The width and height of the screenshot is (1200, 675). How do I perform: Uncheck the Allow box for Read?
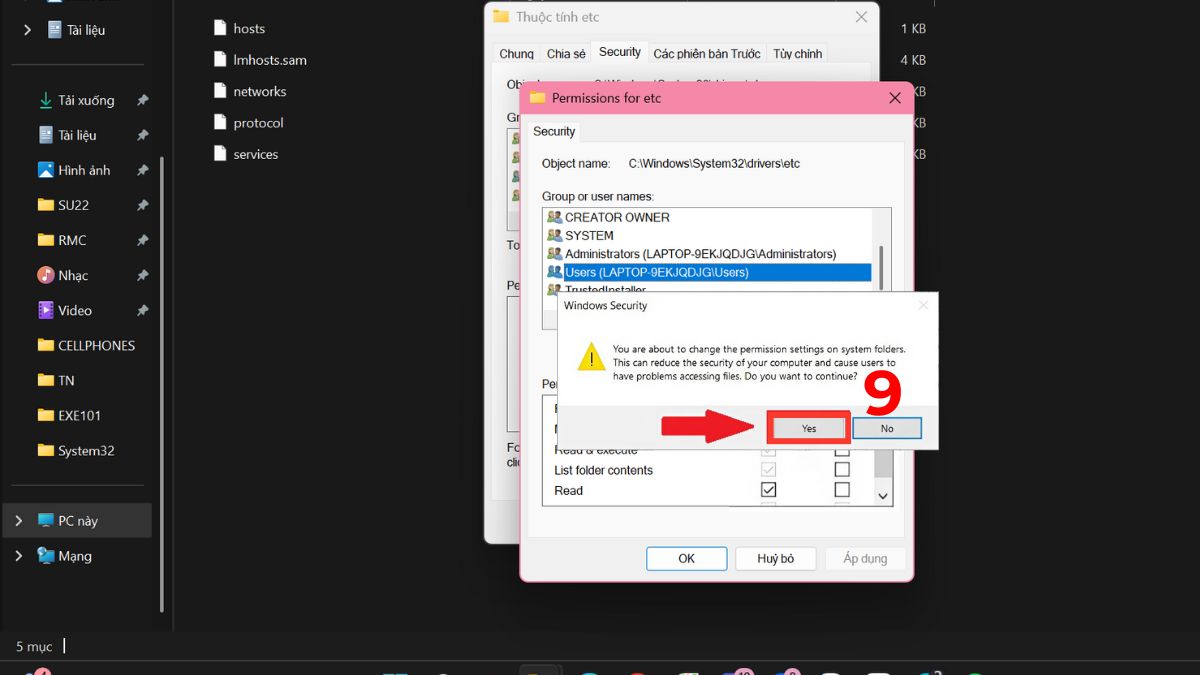coord(768,490)
